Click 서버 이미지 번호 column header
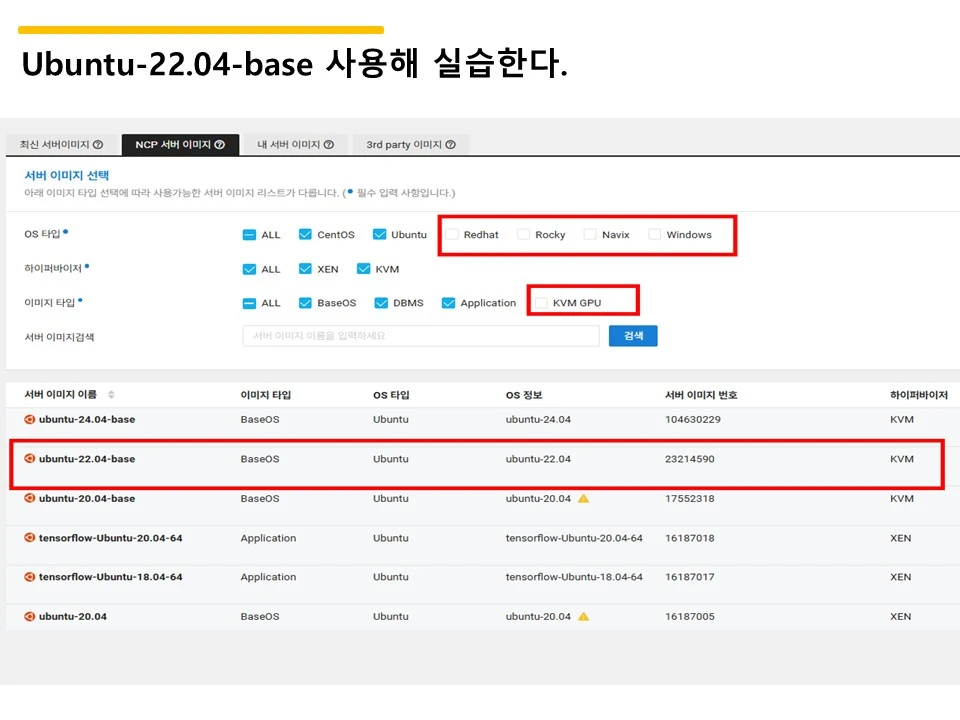The height and width of the screenshot is (720, 960). pos(701,395)
